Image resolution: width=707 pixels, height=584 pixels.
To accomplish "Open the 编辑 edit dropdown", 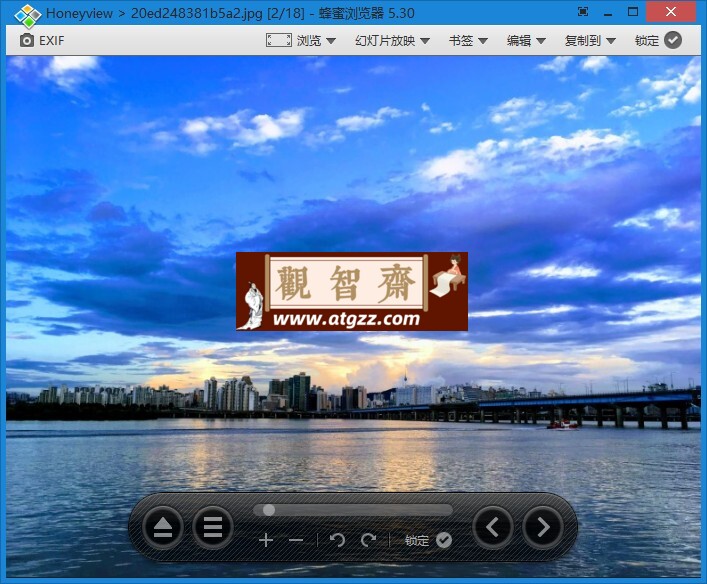I will (526, 41).
